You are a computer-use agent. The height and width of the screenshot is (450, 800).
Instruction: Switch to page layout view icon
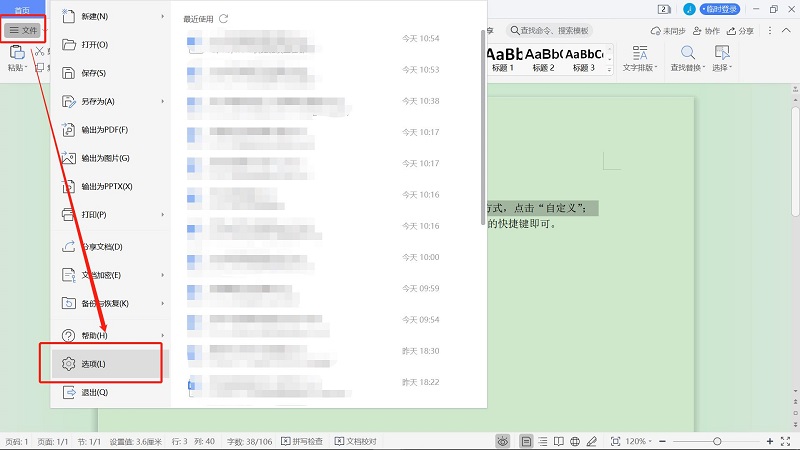coord(526,441)
